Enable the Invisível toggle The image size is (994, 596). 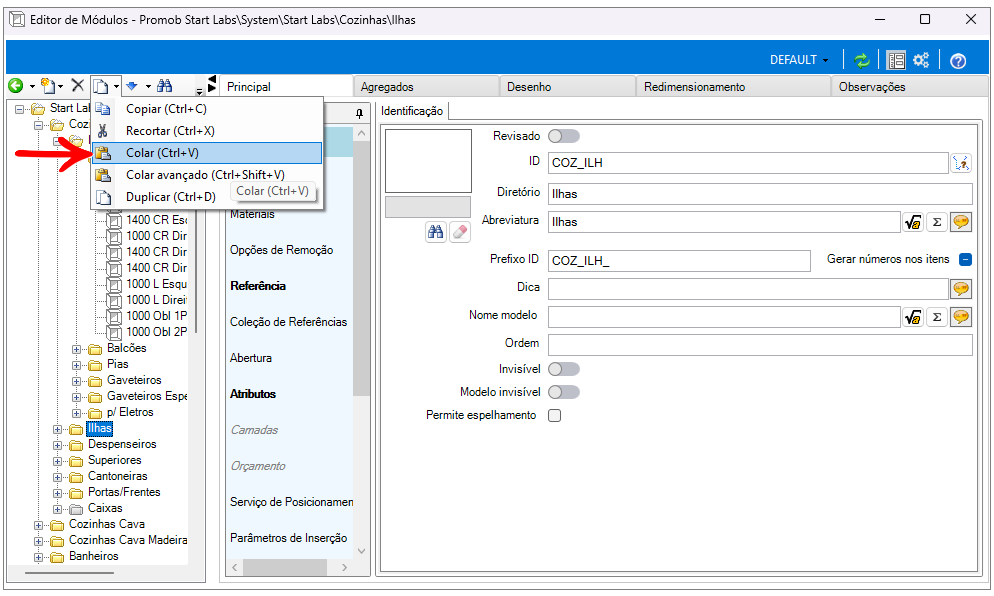563,369
